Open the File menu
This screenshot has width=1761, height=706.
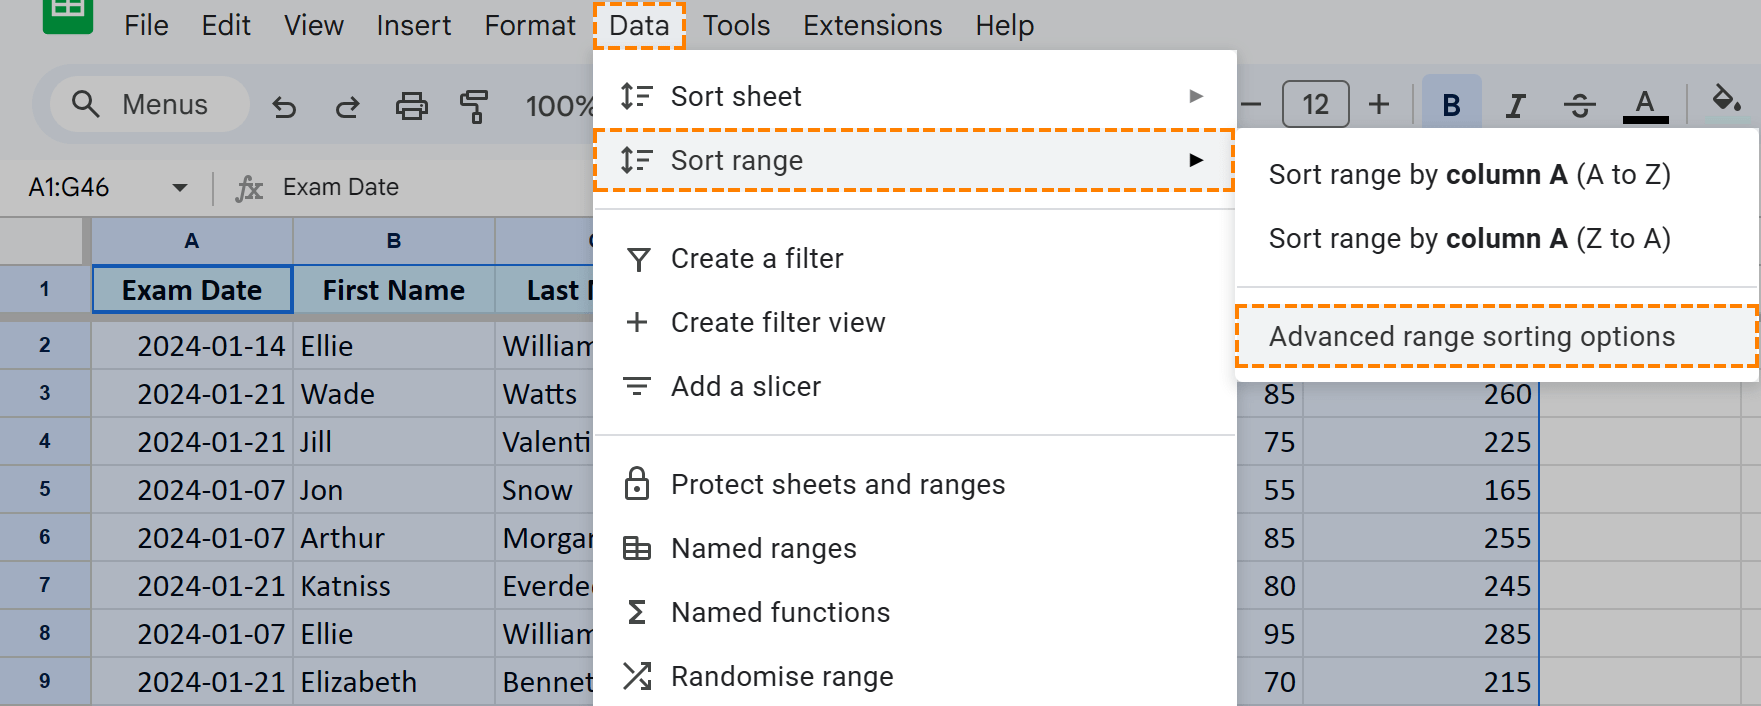coord(146,25)
